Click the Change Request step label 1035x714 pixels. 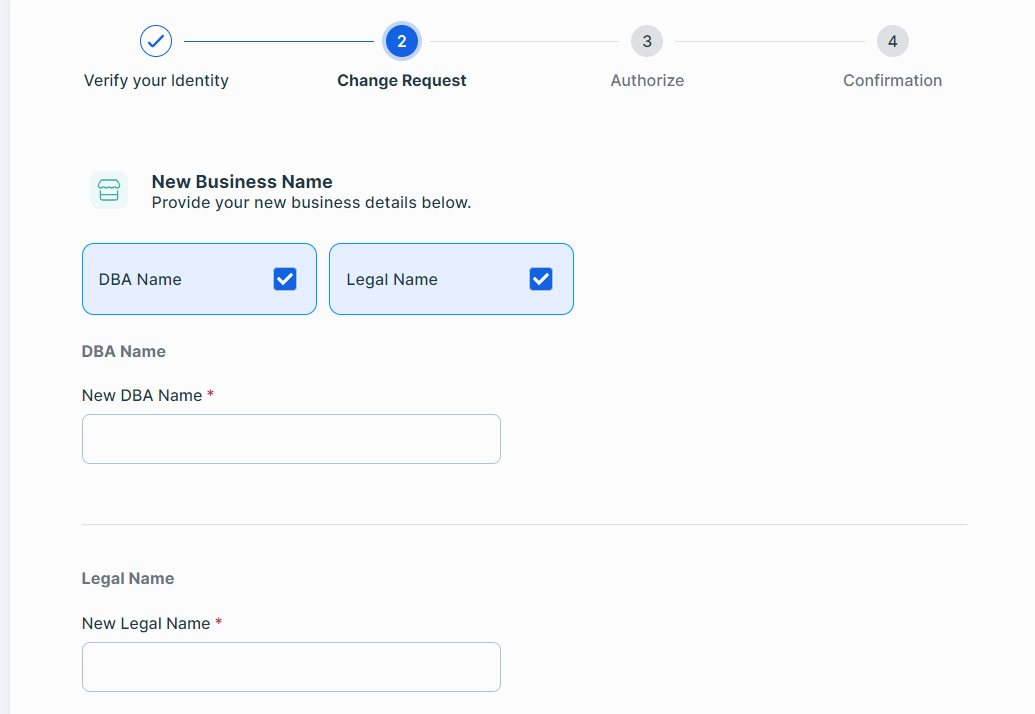coord(402,81)
